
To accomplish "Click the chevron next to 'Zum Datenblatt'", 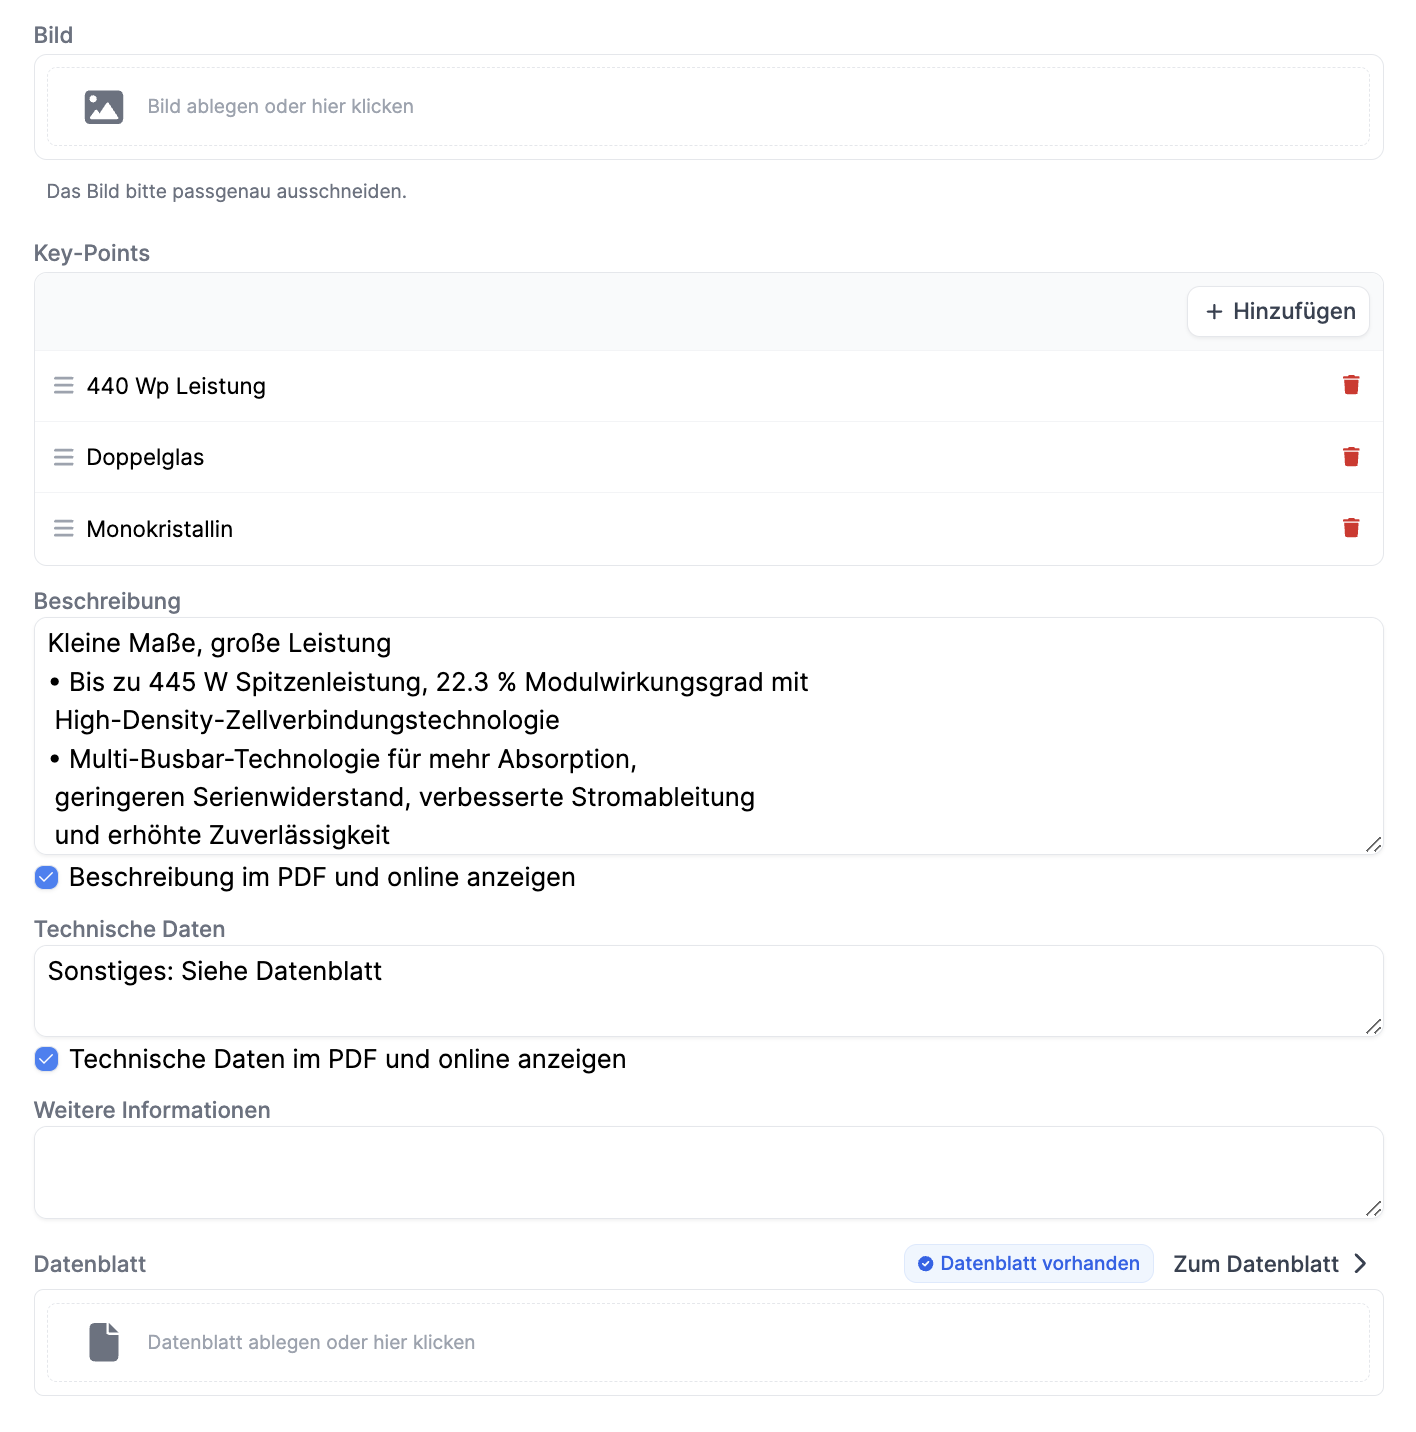I will point(1361,1264).
